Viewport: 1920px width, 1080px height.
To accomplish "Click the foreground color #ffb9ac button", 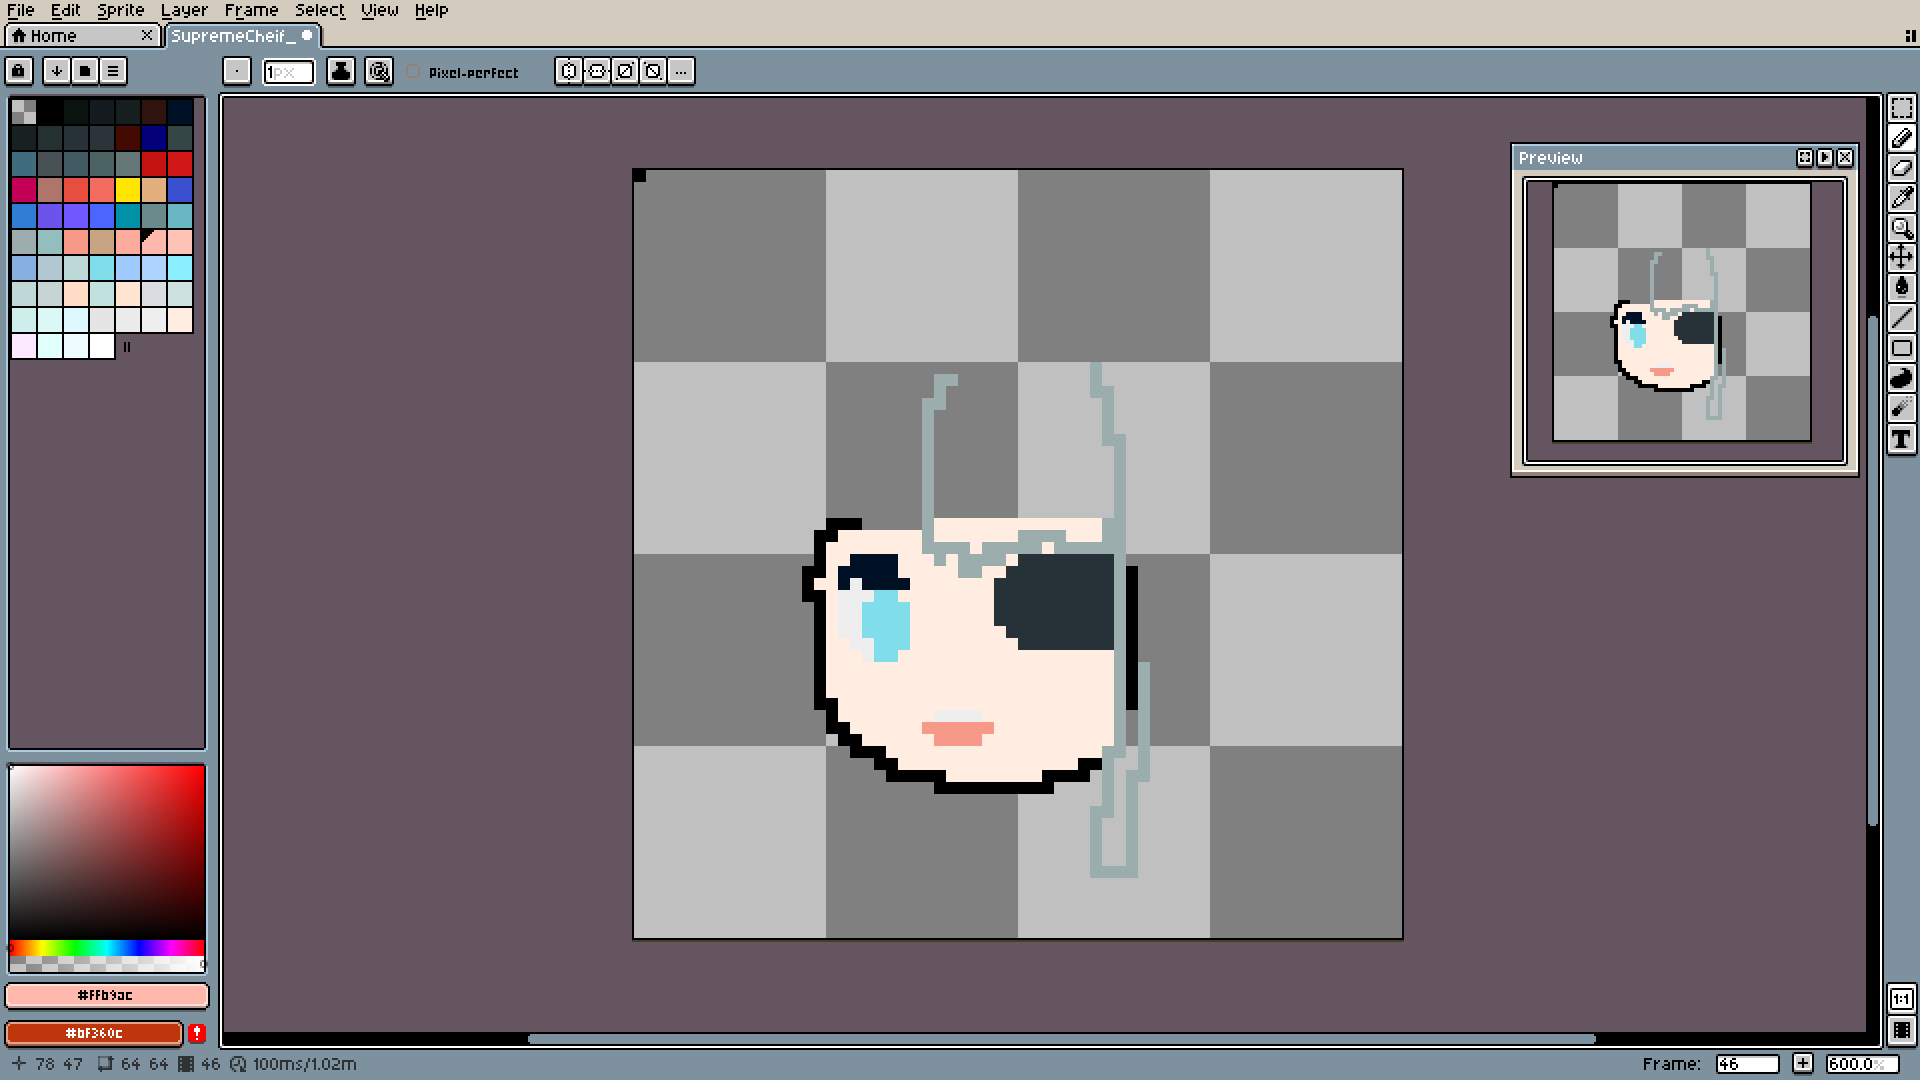I will point(106,995).
